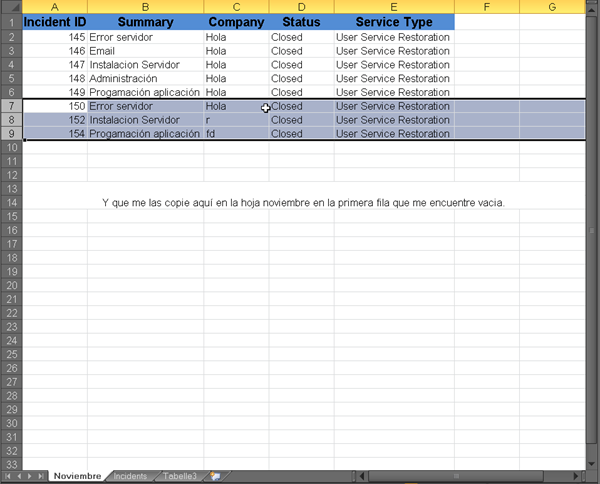Click horizontal scrollbar right arrow
The image size is (600, 484).
click(576, 476)
